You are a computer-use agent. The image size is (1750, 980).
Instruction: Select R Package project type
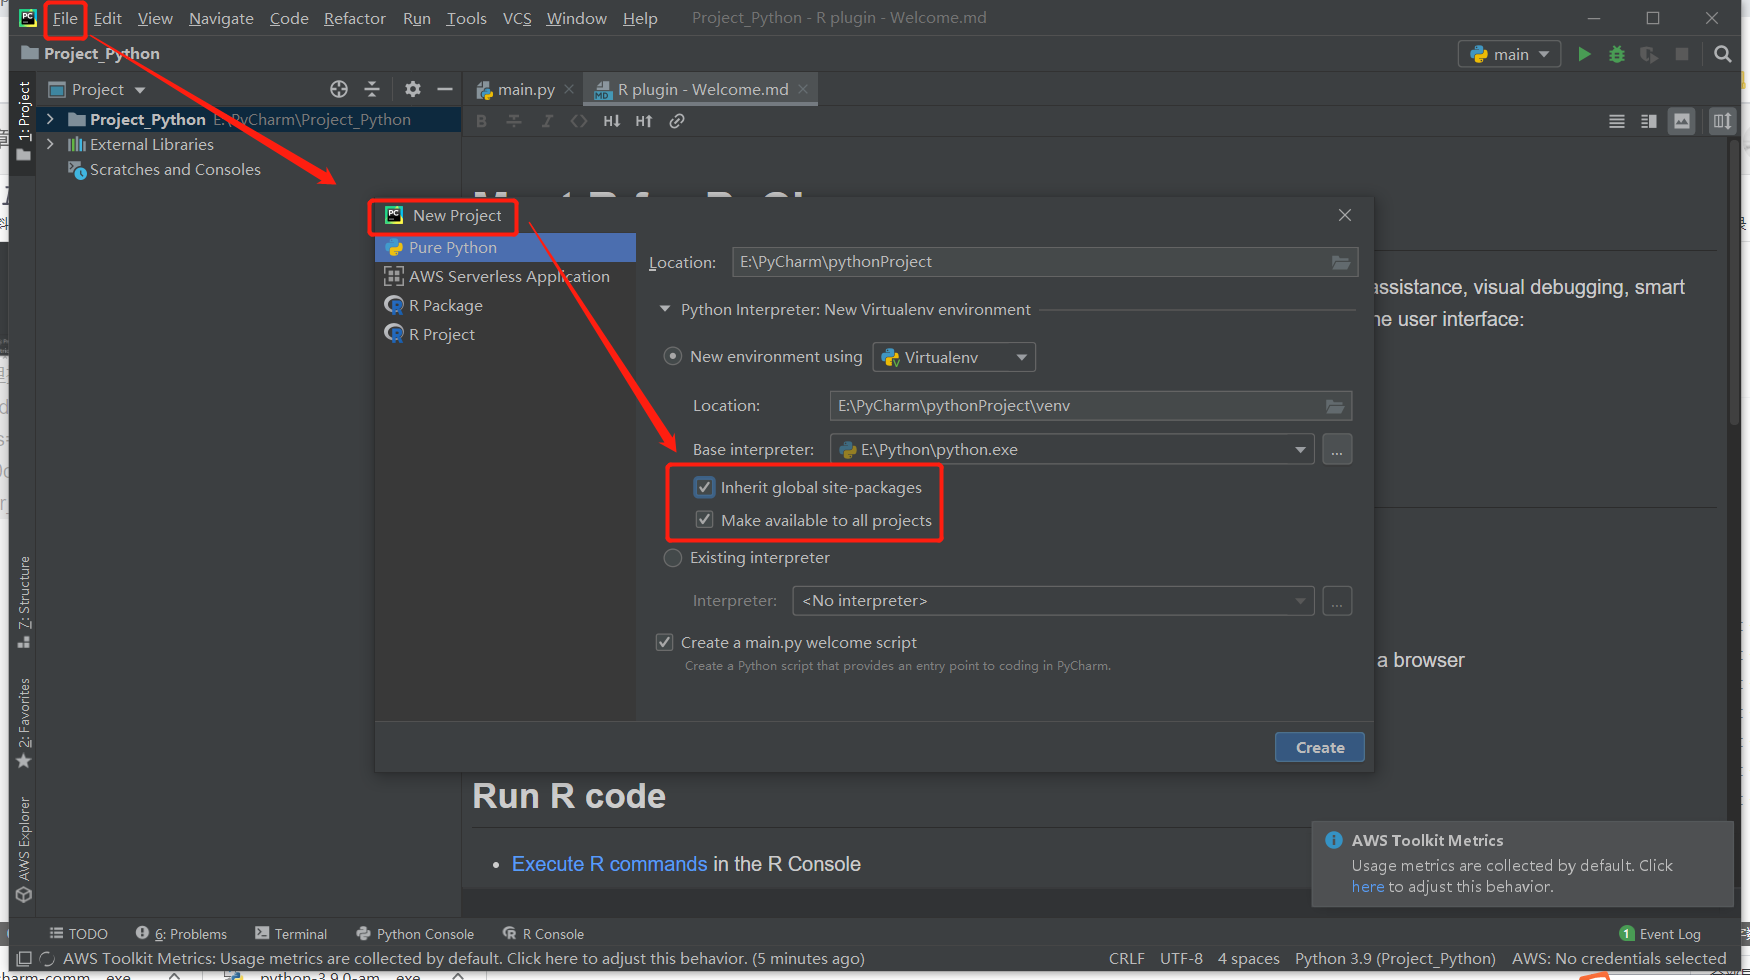[505, 305]
